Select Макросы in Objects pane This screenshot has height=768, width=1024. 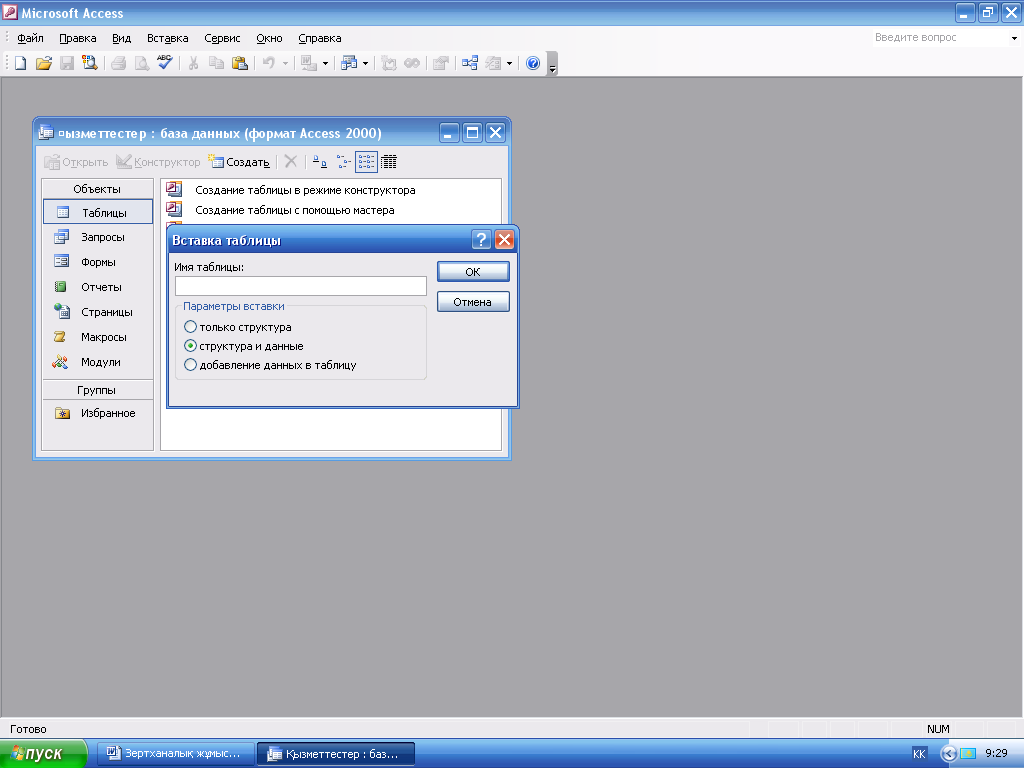click(x=98, y=337)
